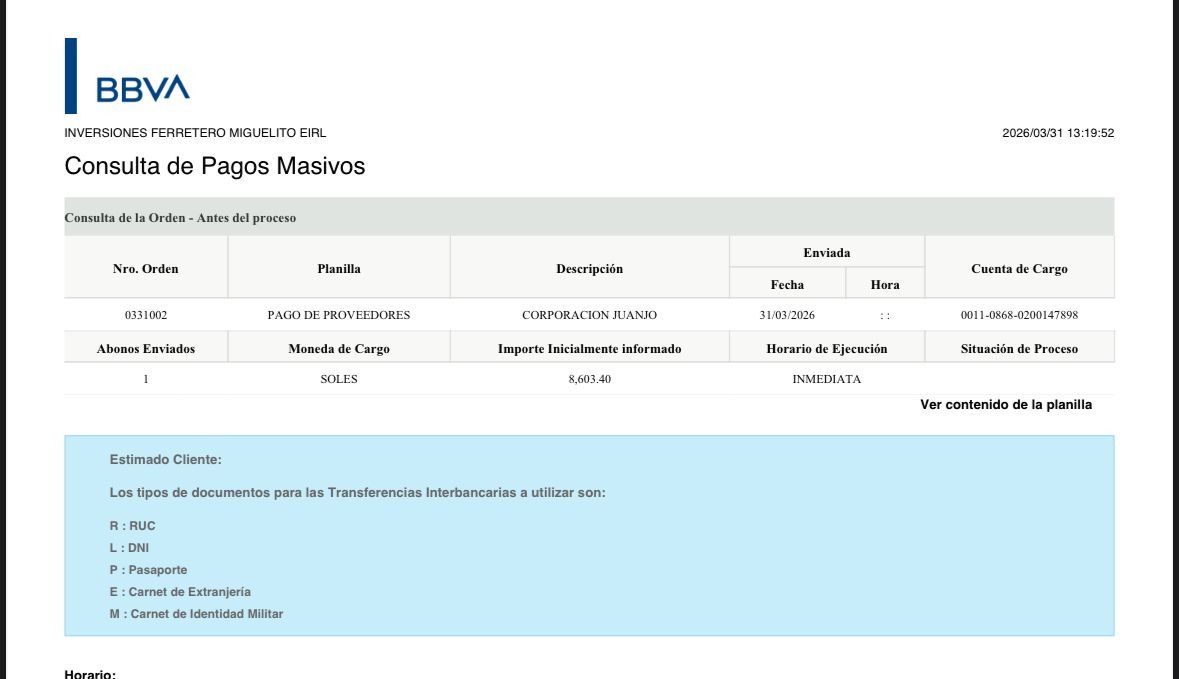Click the Moneda de Cargo header
The height and width of the screenshot is (679, 1179).
(339, 348)
